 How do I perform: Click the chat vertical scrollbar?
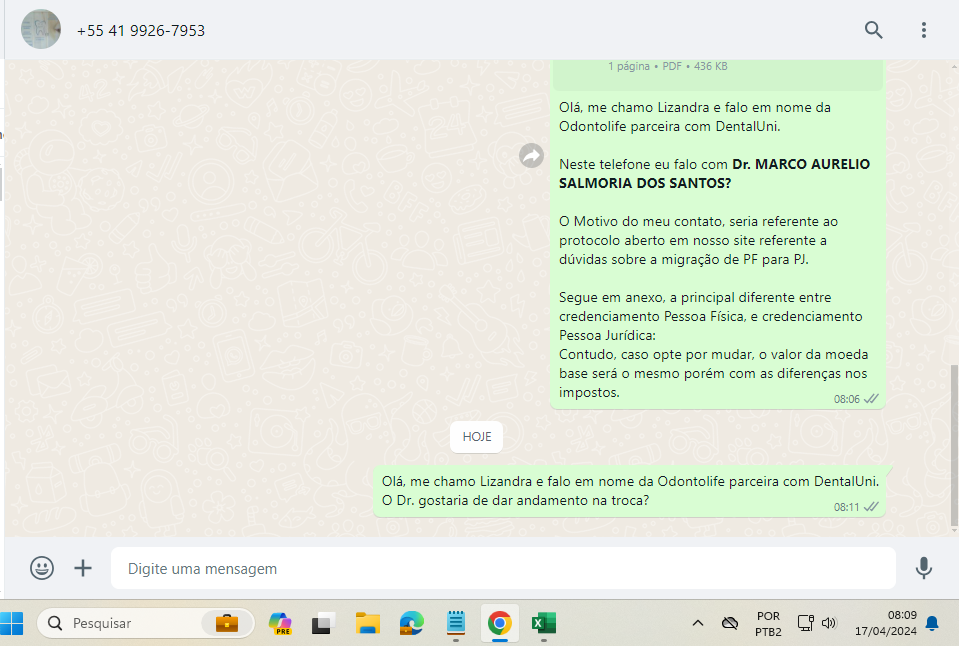point(953,440)
